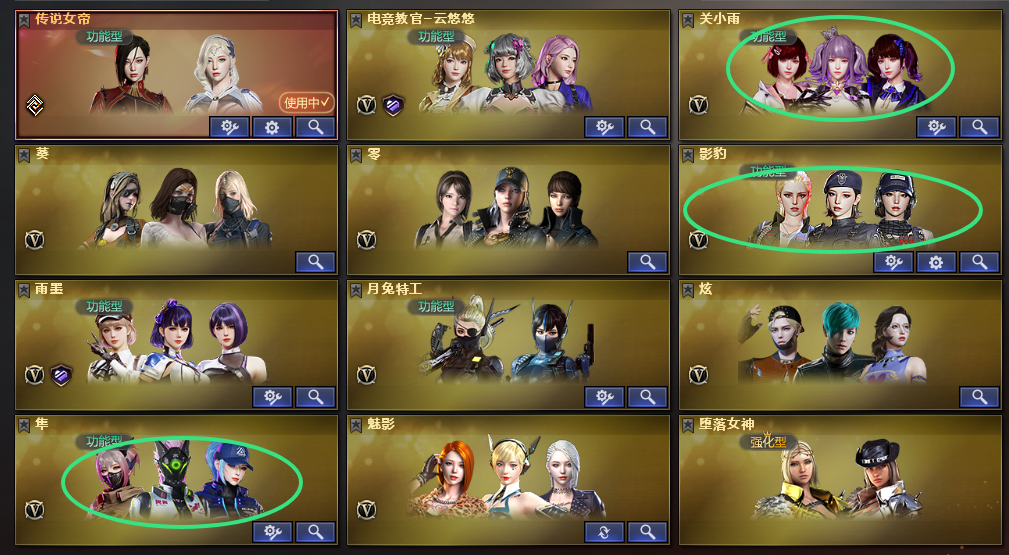Toggle favorite star on 雨墨 card
Image resolution: width=1009 pixels, height=555 pixels.
[x=24, y=290]
